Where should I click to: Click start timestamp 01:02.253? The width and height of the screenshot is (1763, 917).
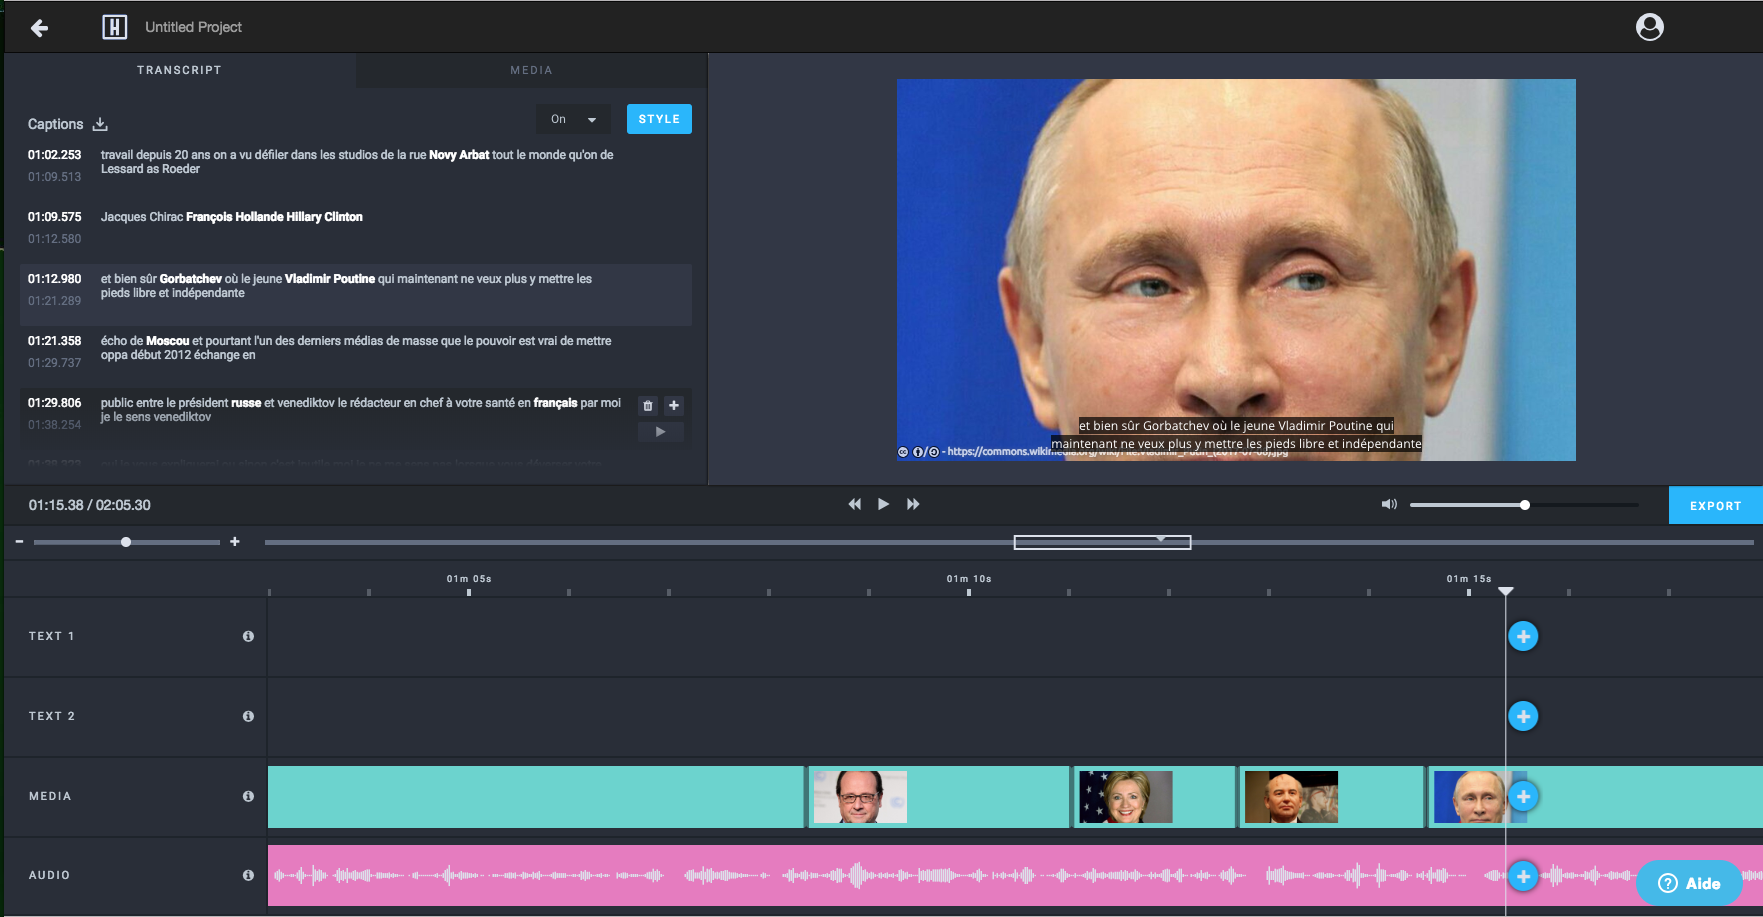click(54, 155)
